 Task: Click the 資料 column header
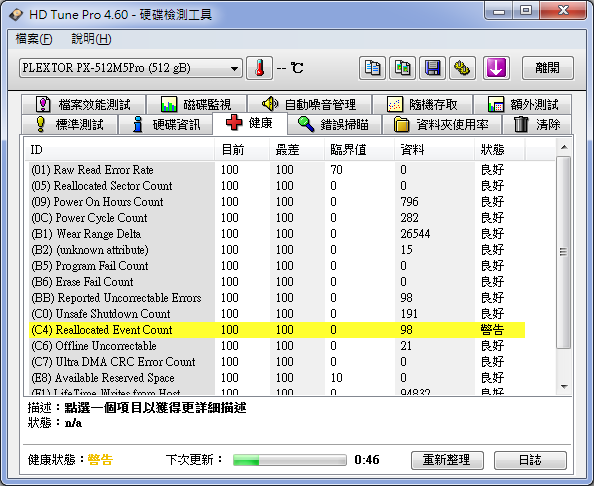coord(435,150)
